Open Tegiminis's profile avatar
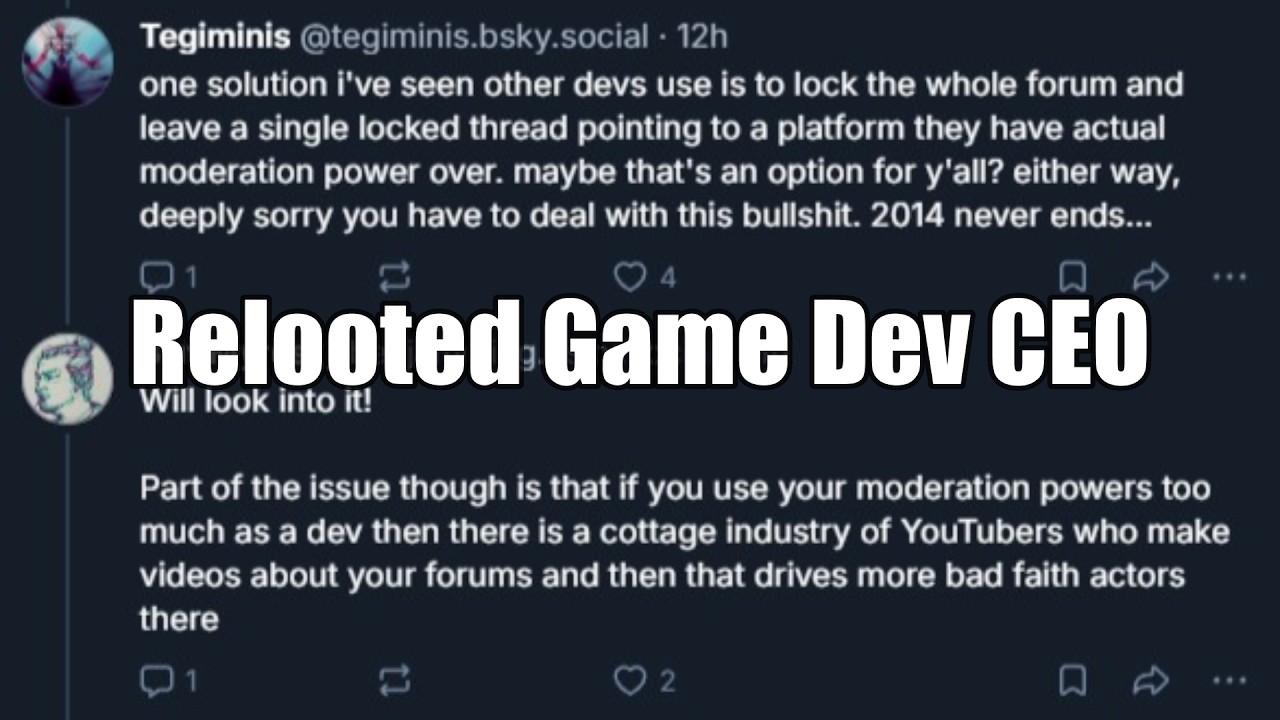The width and height of the screenshot is (1280, 720). pos(67,61)
